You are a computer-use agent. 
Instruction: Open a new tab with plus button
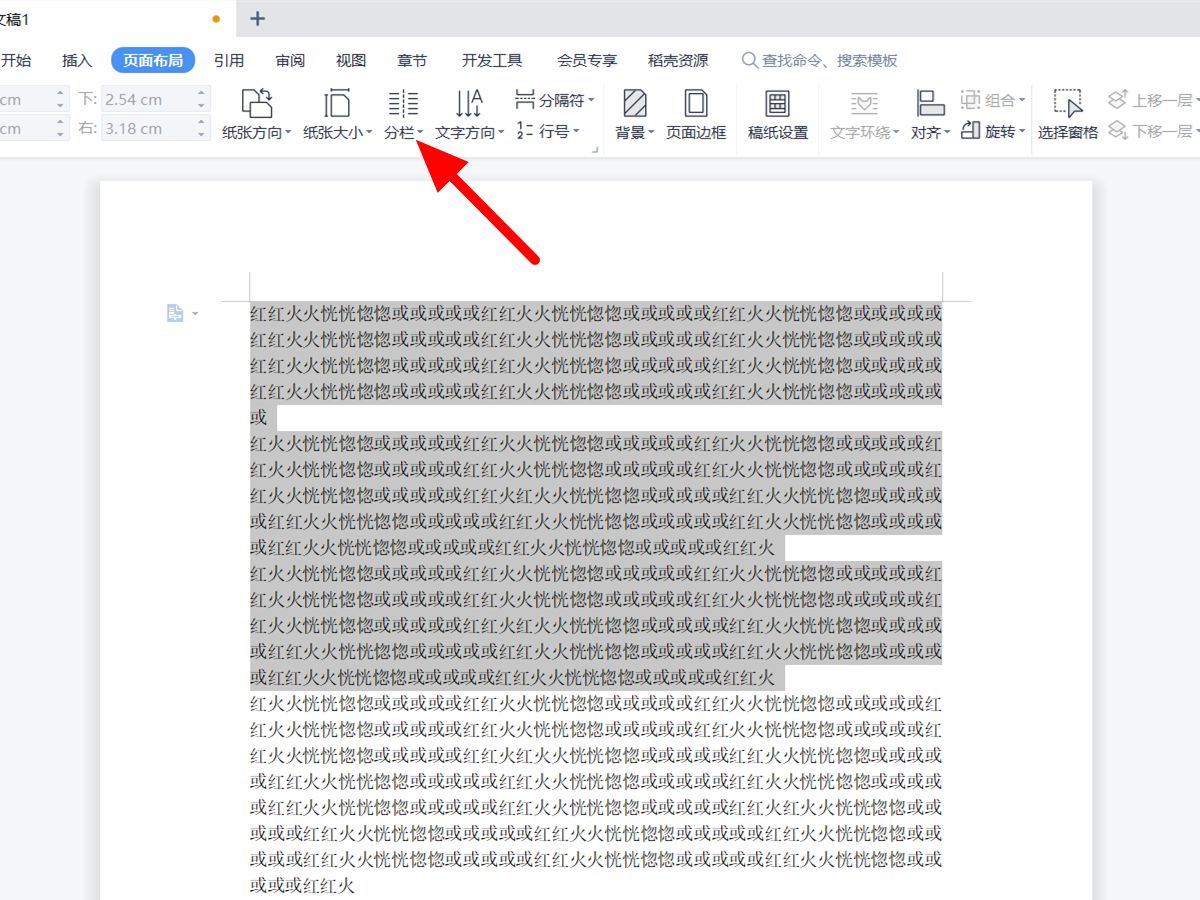(258, 18)
